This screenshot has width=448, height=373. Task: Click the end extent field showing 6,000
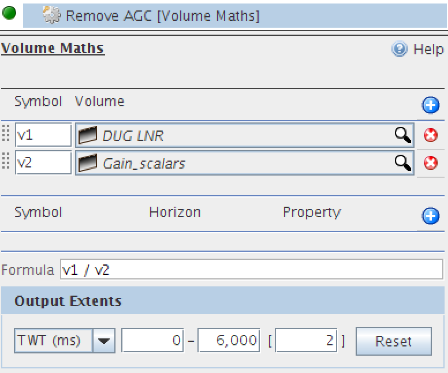click(x=229, y=340)
